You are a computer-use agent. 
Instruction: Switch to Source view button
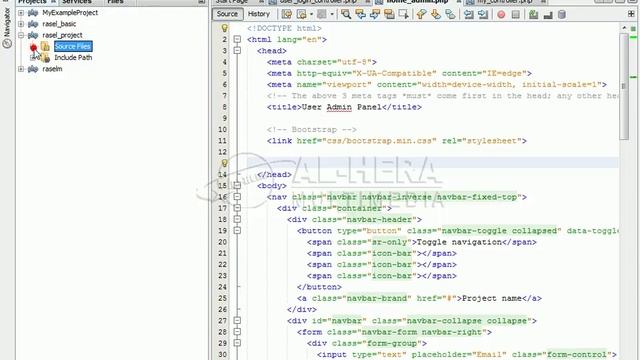pyautogui.click(x=227, y=14)
